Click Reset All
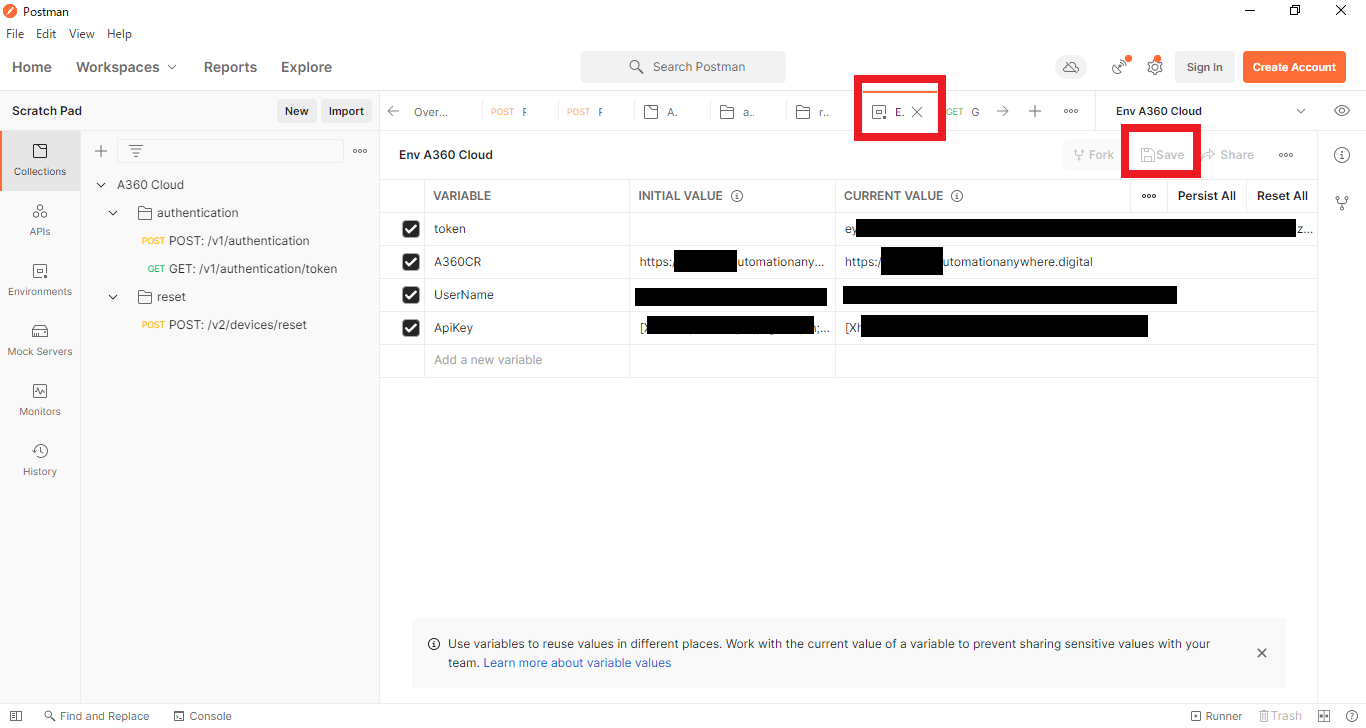The image size is (1366, 728). (1282, 196)
